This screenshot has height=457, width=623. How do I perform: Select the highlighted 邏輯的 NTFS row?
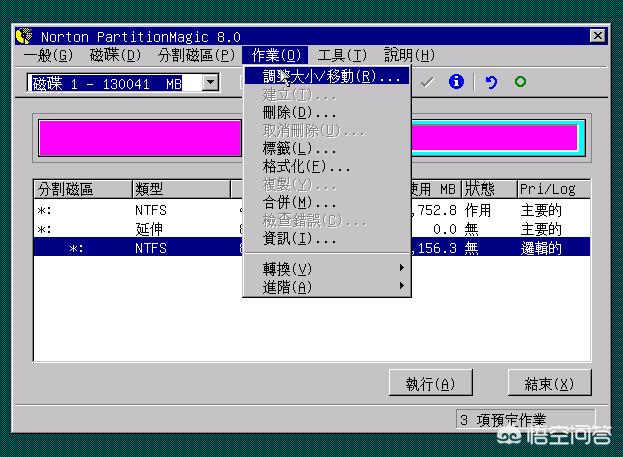312,248
